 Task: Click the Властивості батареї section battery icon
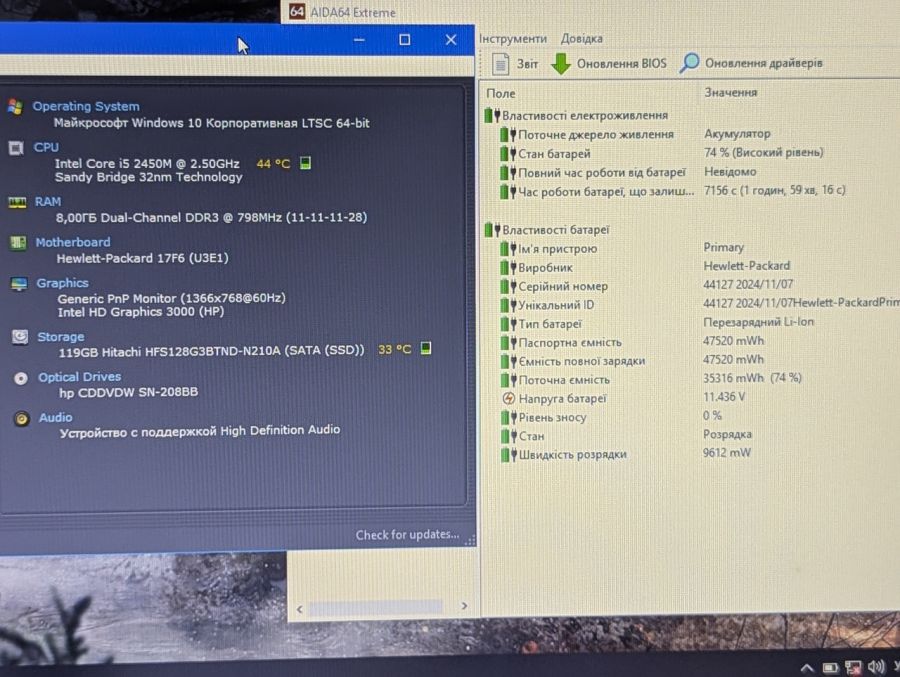[x=492, y=230]
